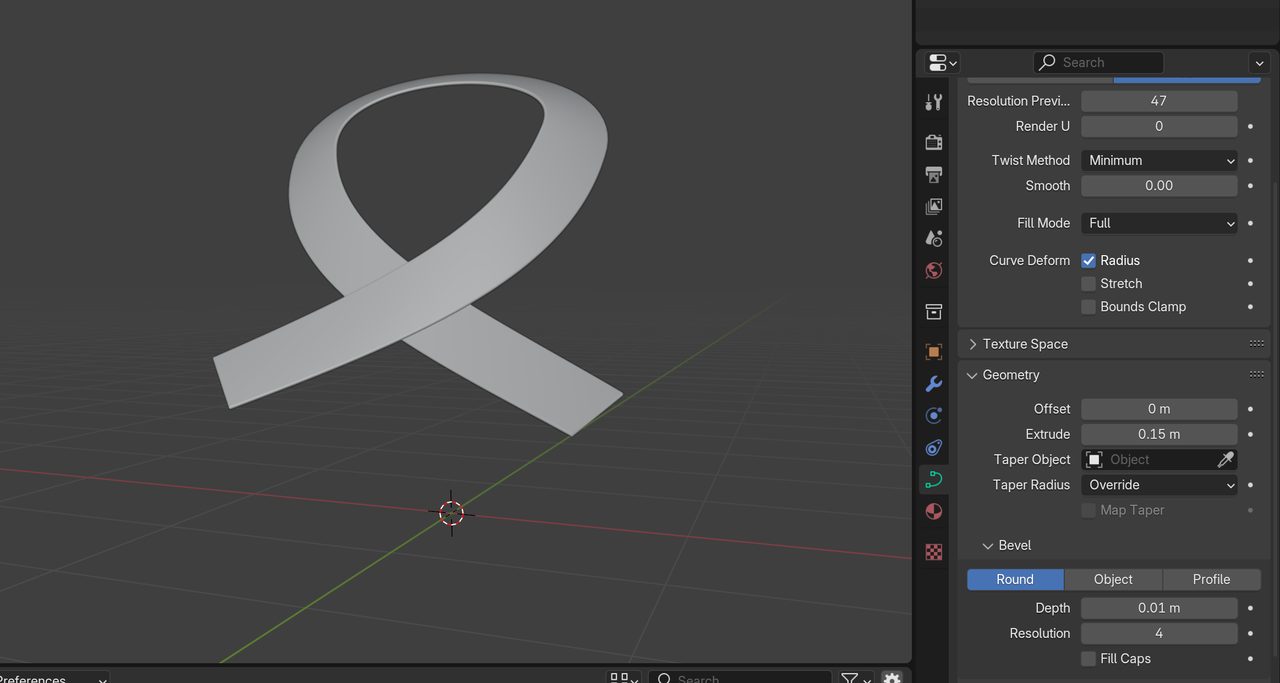Open the Physics properties tab

click(x=933, y=416)
